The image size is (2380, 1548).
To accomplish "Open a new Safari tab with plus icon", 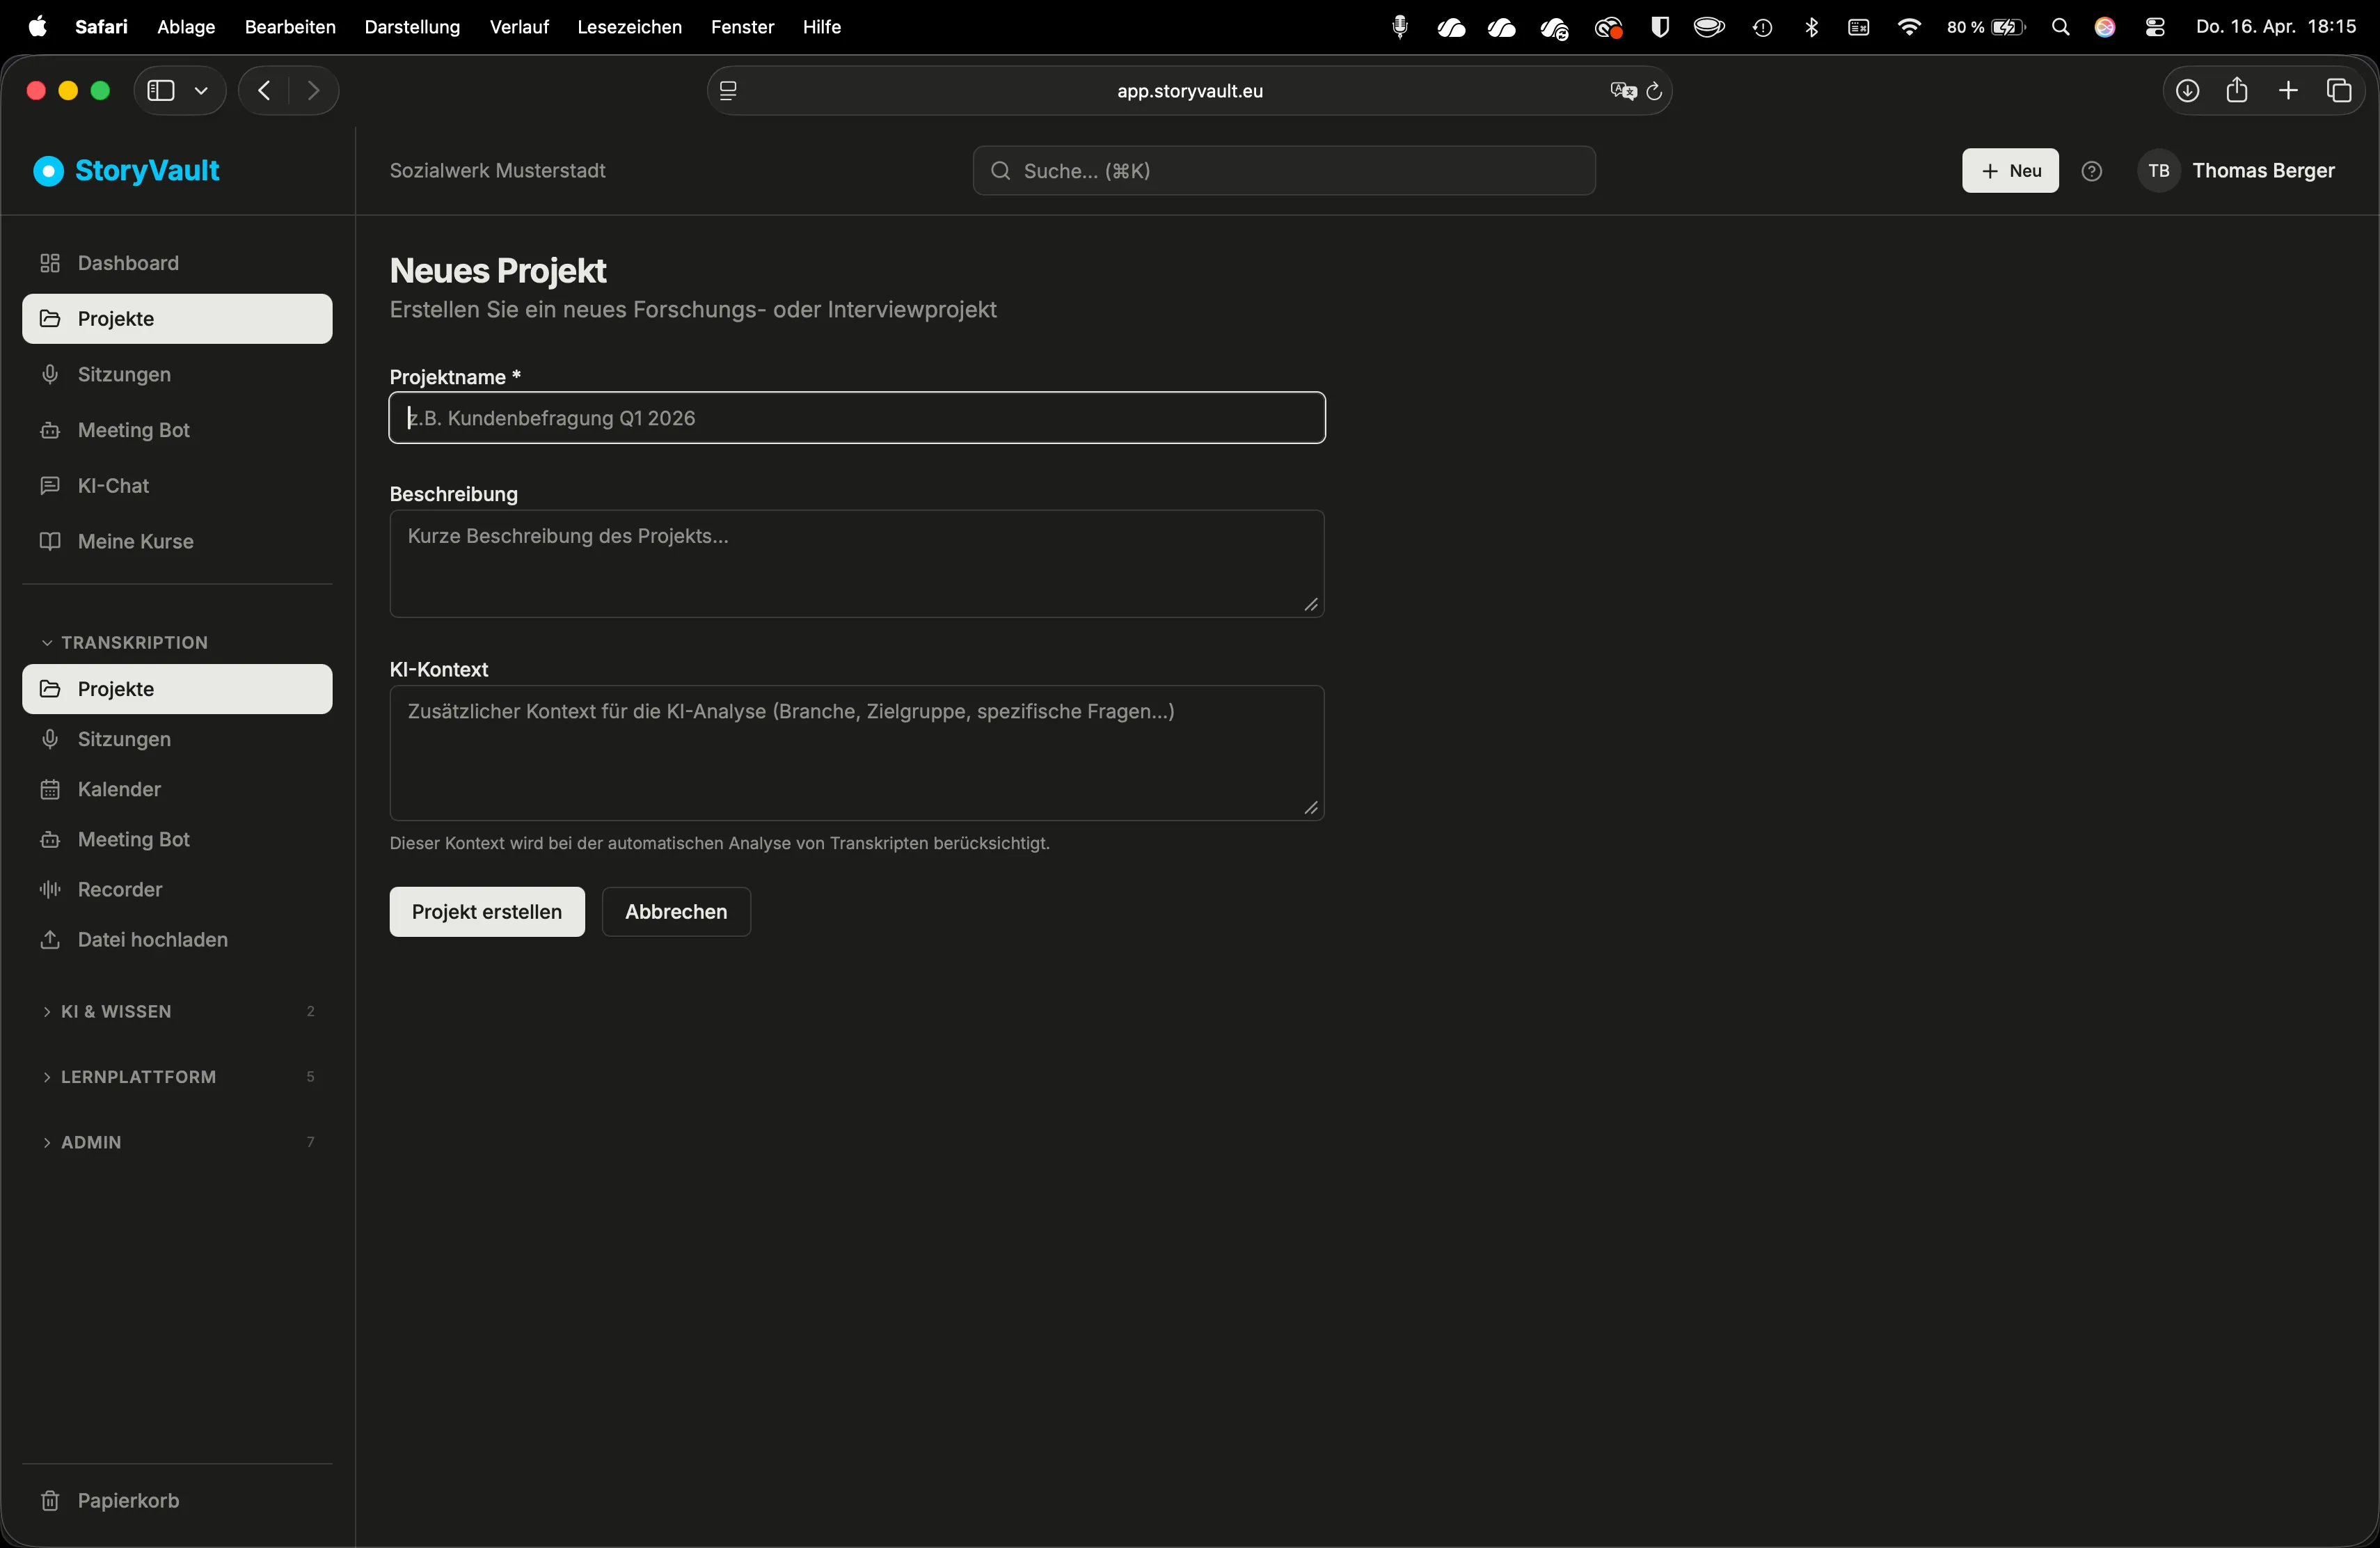I will click(2288, 91).
